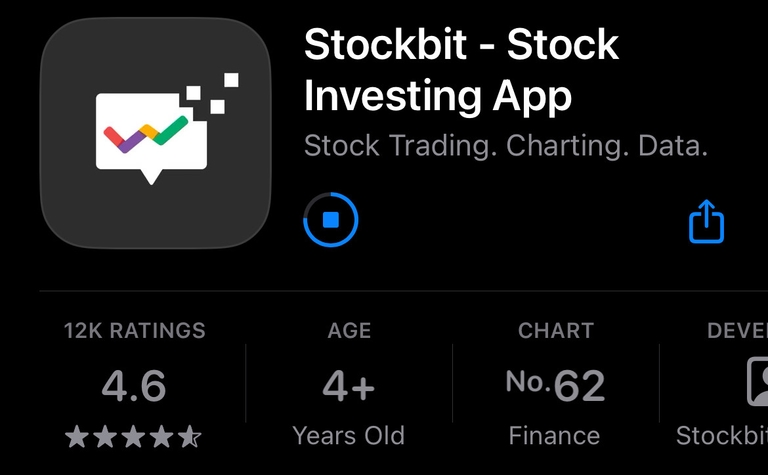The width and height of the screenshot is (768, 475).
Task: Open the 12K Ratings section
Action: tap(134, 330)
